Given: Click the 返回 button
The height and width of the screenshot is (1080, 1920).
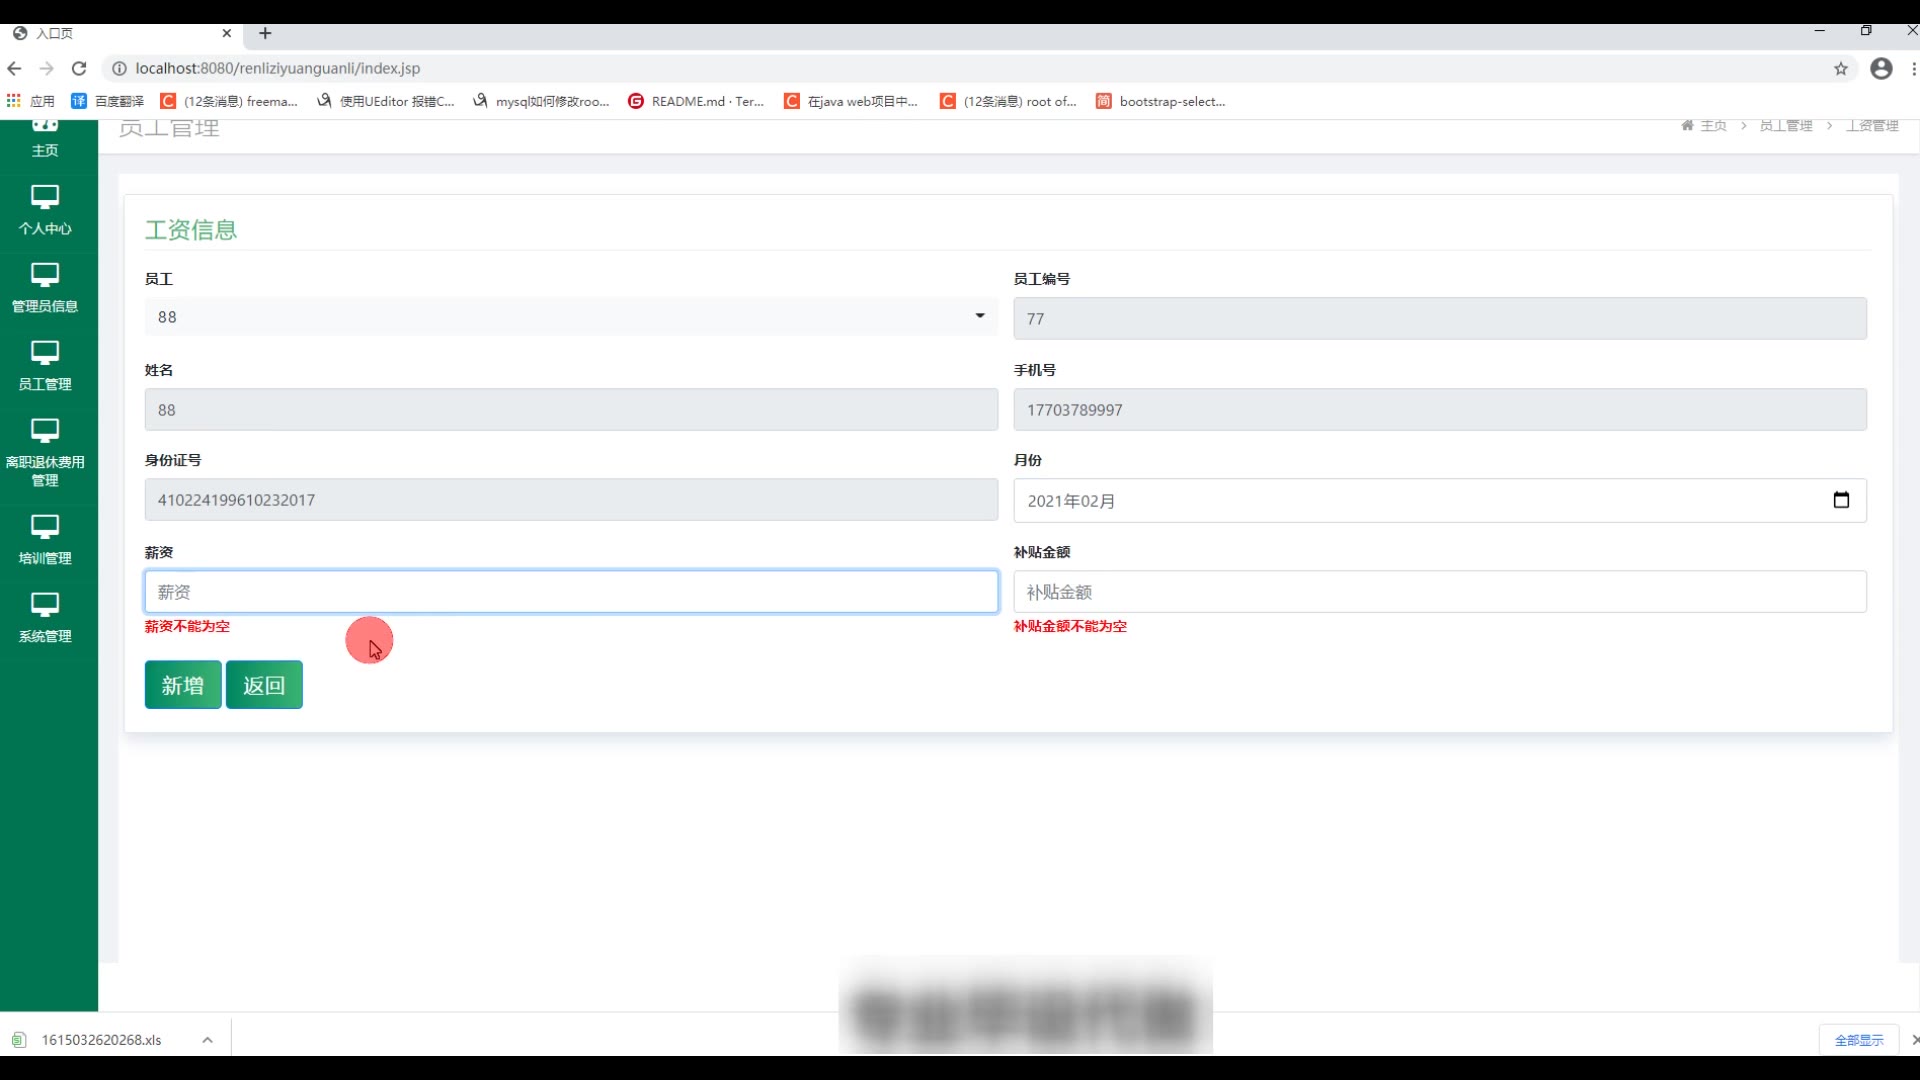Looking at the screenshot, I should click(264, 685).
